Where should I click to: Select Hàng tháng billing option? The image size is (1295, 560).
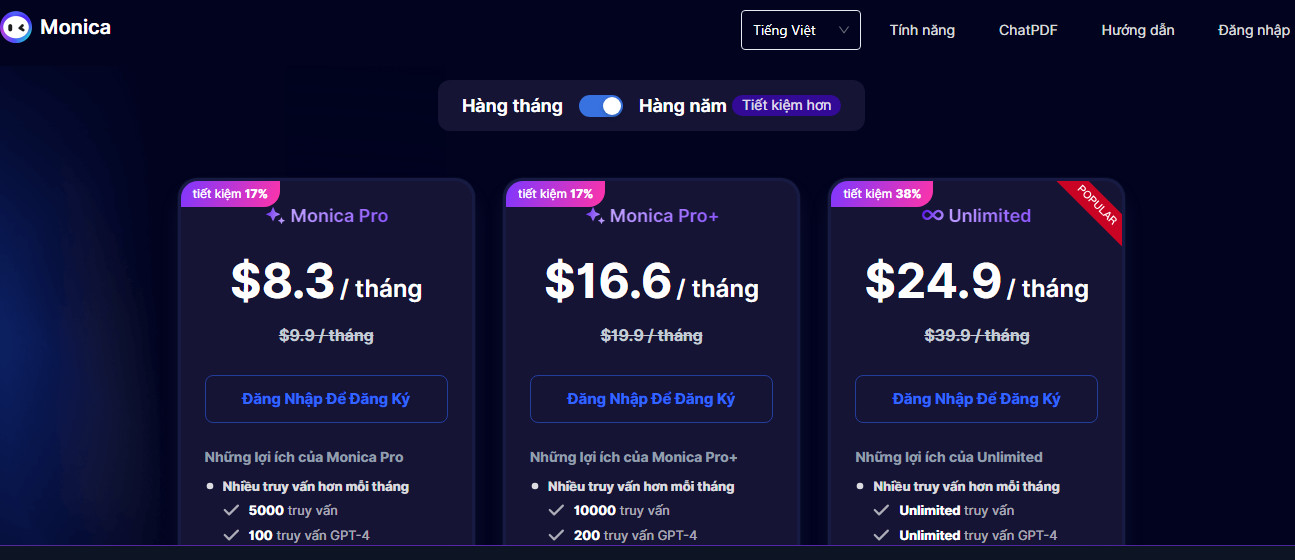(512, 105)
